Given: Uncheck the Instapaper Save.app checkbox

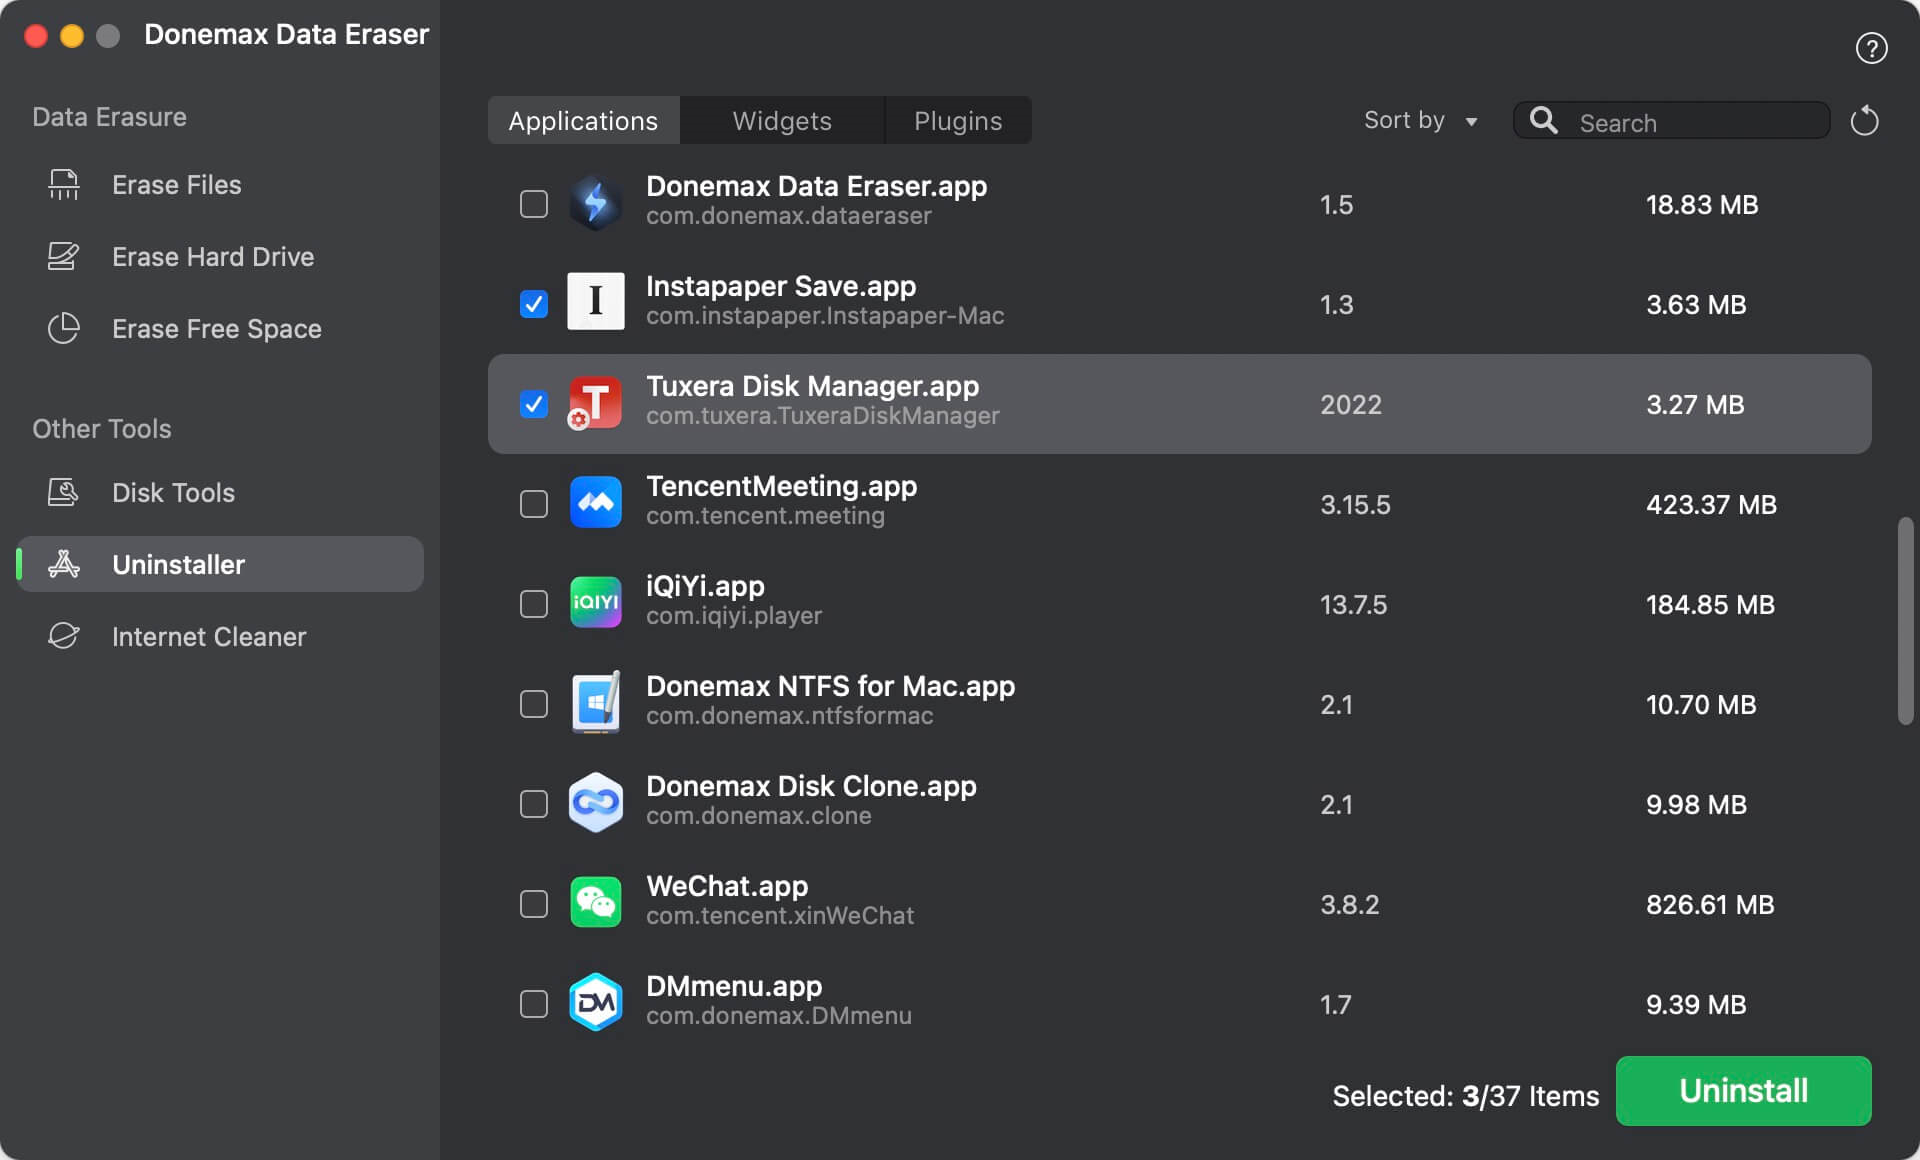Looking at the screenshot, I should [x=534, y=304].
